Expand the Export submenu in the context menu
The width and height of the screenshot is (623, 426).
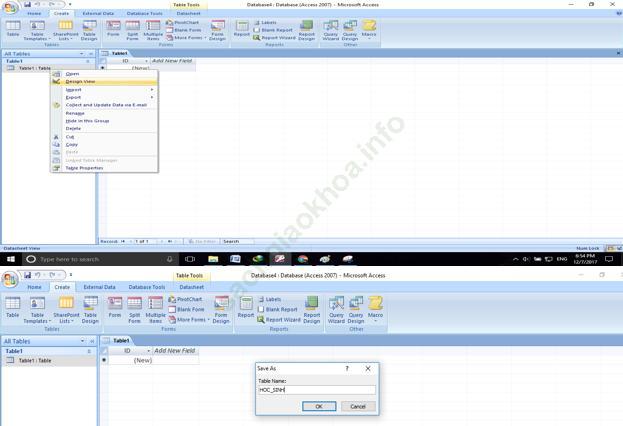104,97
